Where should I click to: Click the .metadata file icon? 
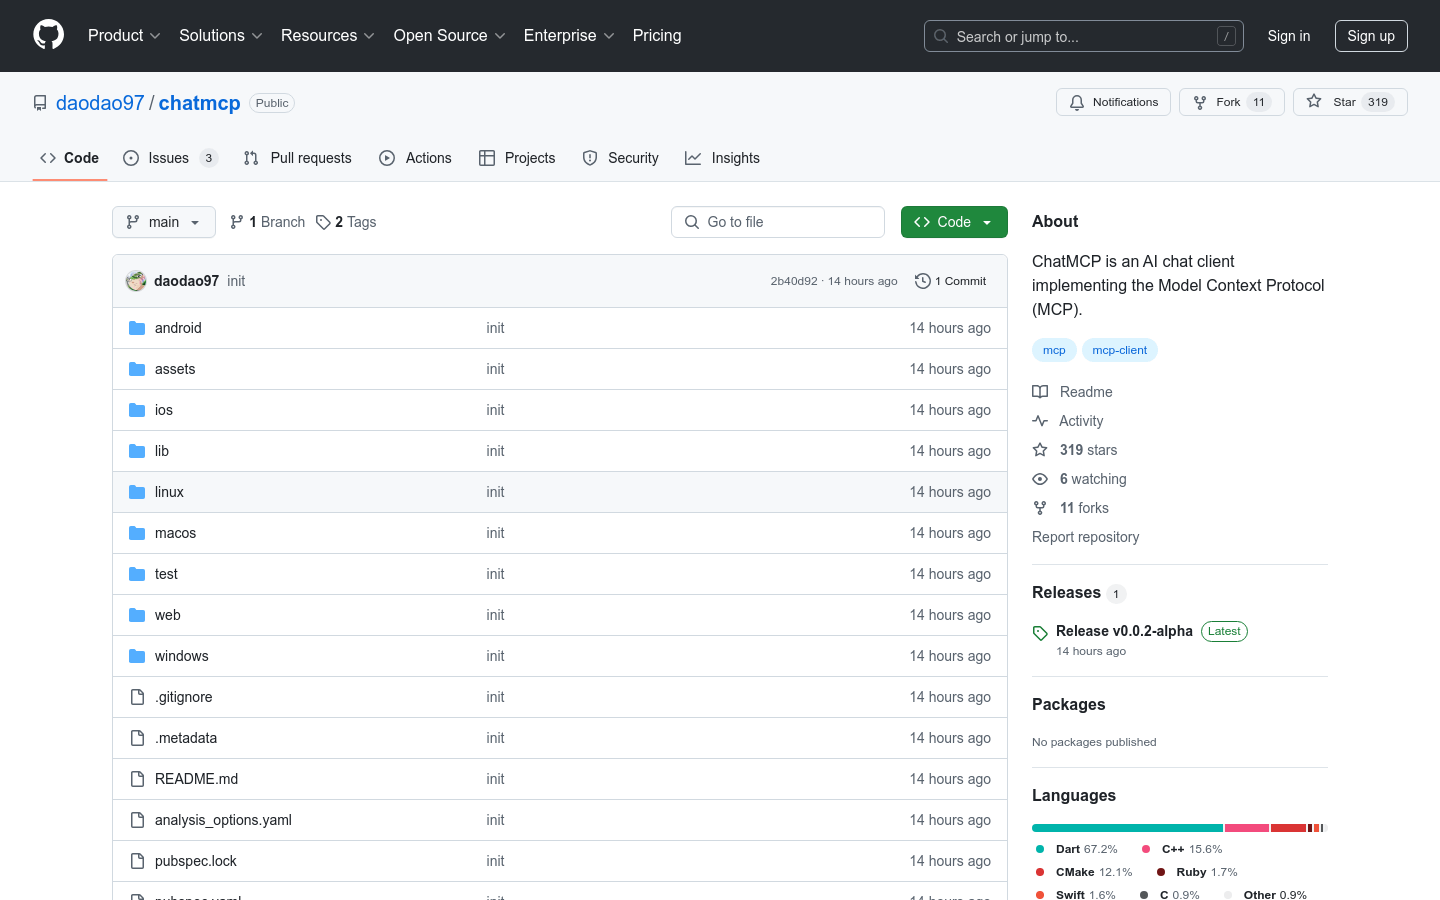pyautogui.click(x=137, y=738)
